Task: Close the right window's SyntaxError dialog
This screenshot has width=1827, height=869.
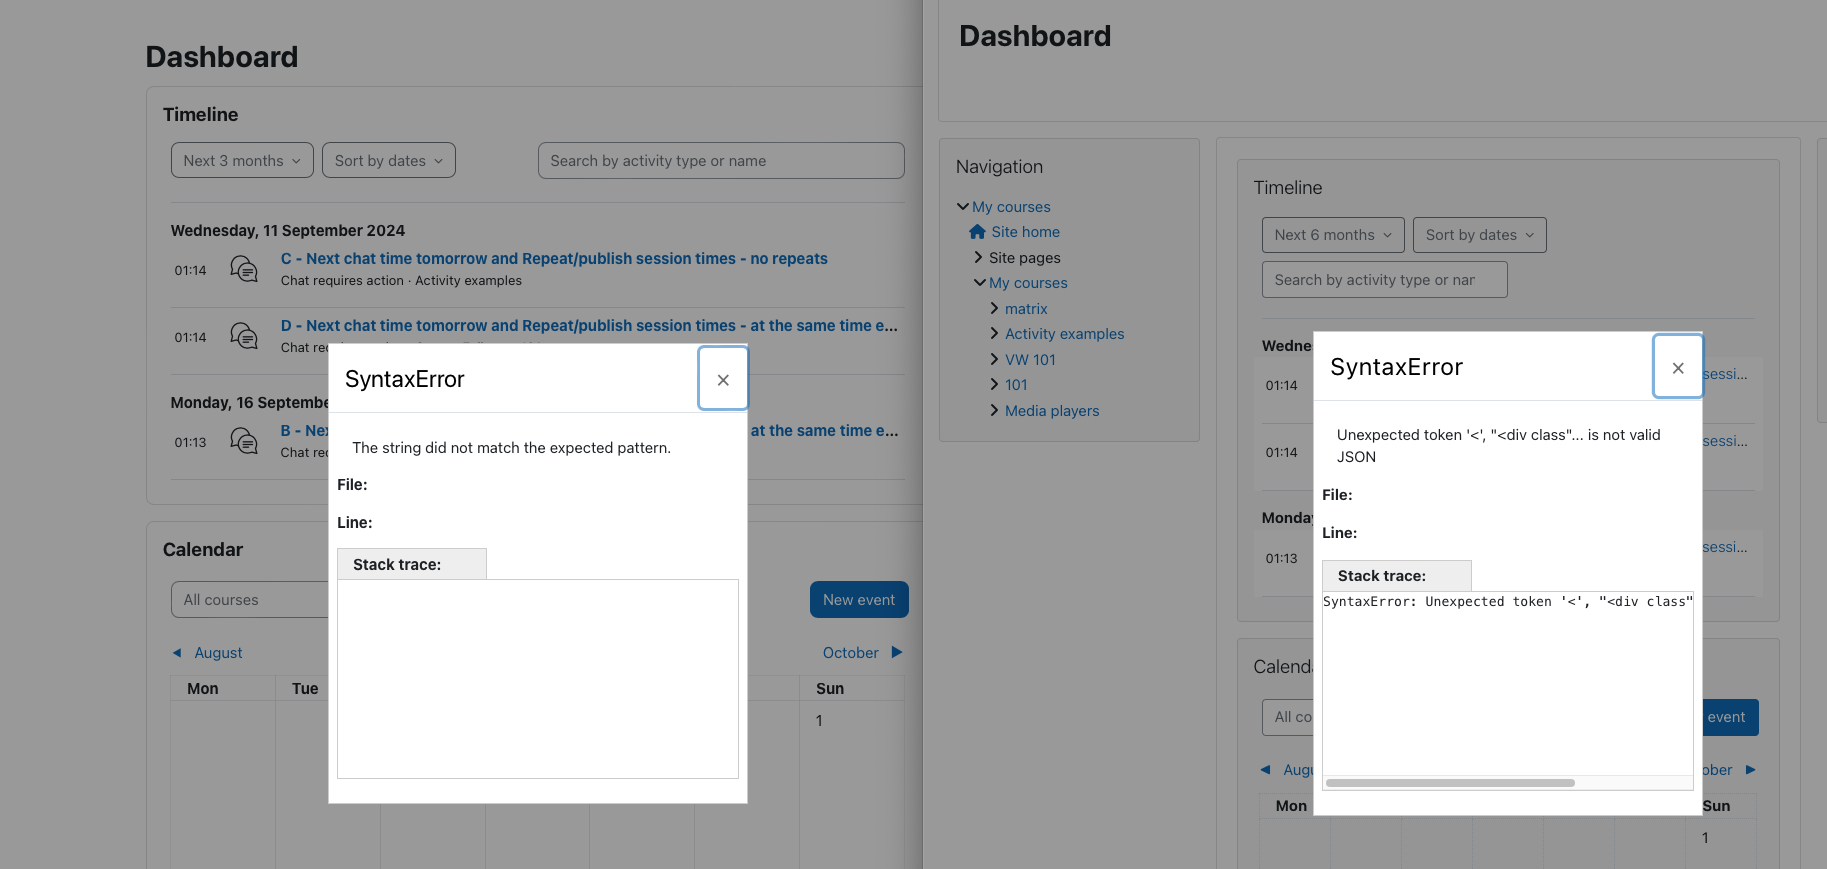Action: [1678, 367]
